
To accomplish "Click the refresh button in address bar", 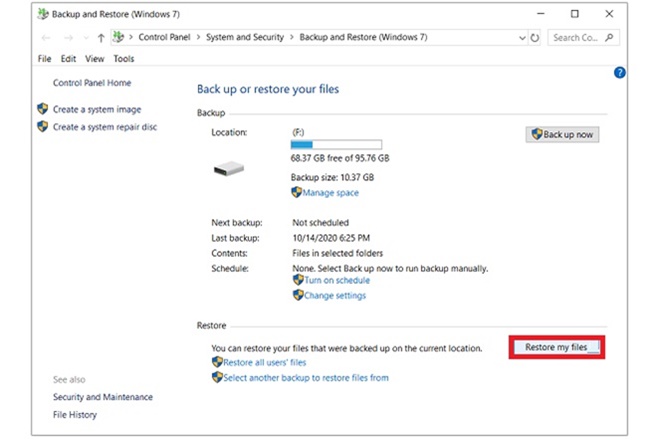I will [x=535, y=37].
